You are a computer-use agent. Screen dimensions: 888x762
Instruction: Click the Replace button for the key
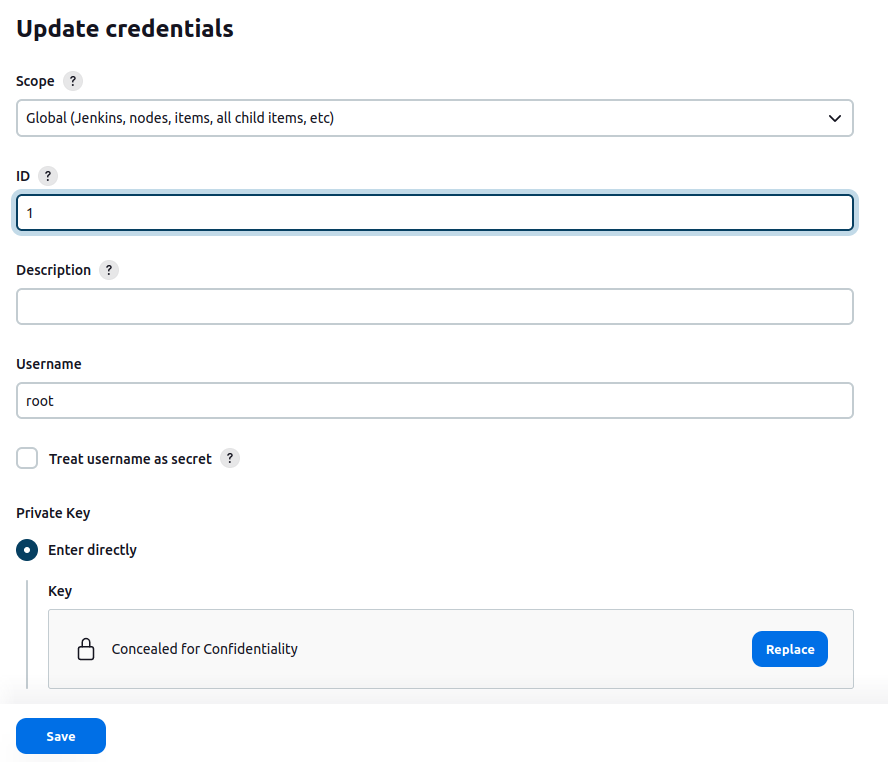(x=789, y=649)
